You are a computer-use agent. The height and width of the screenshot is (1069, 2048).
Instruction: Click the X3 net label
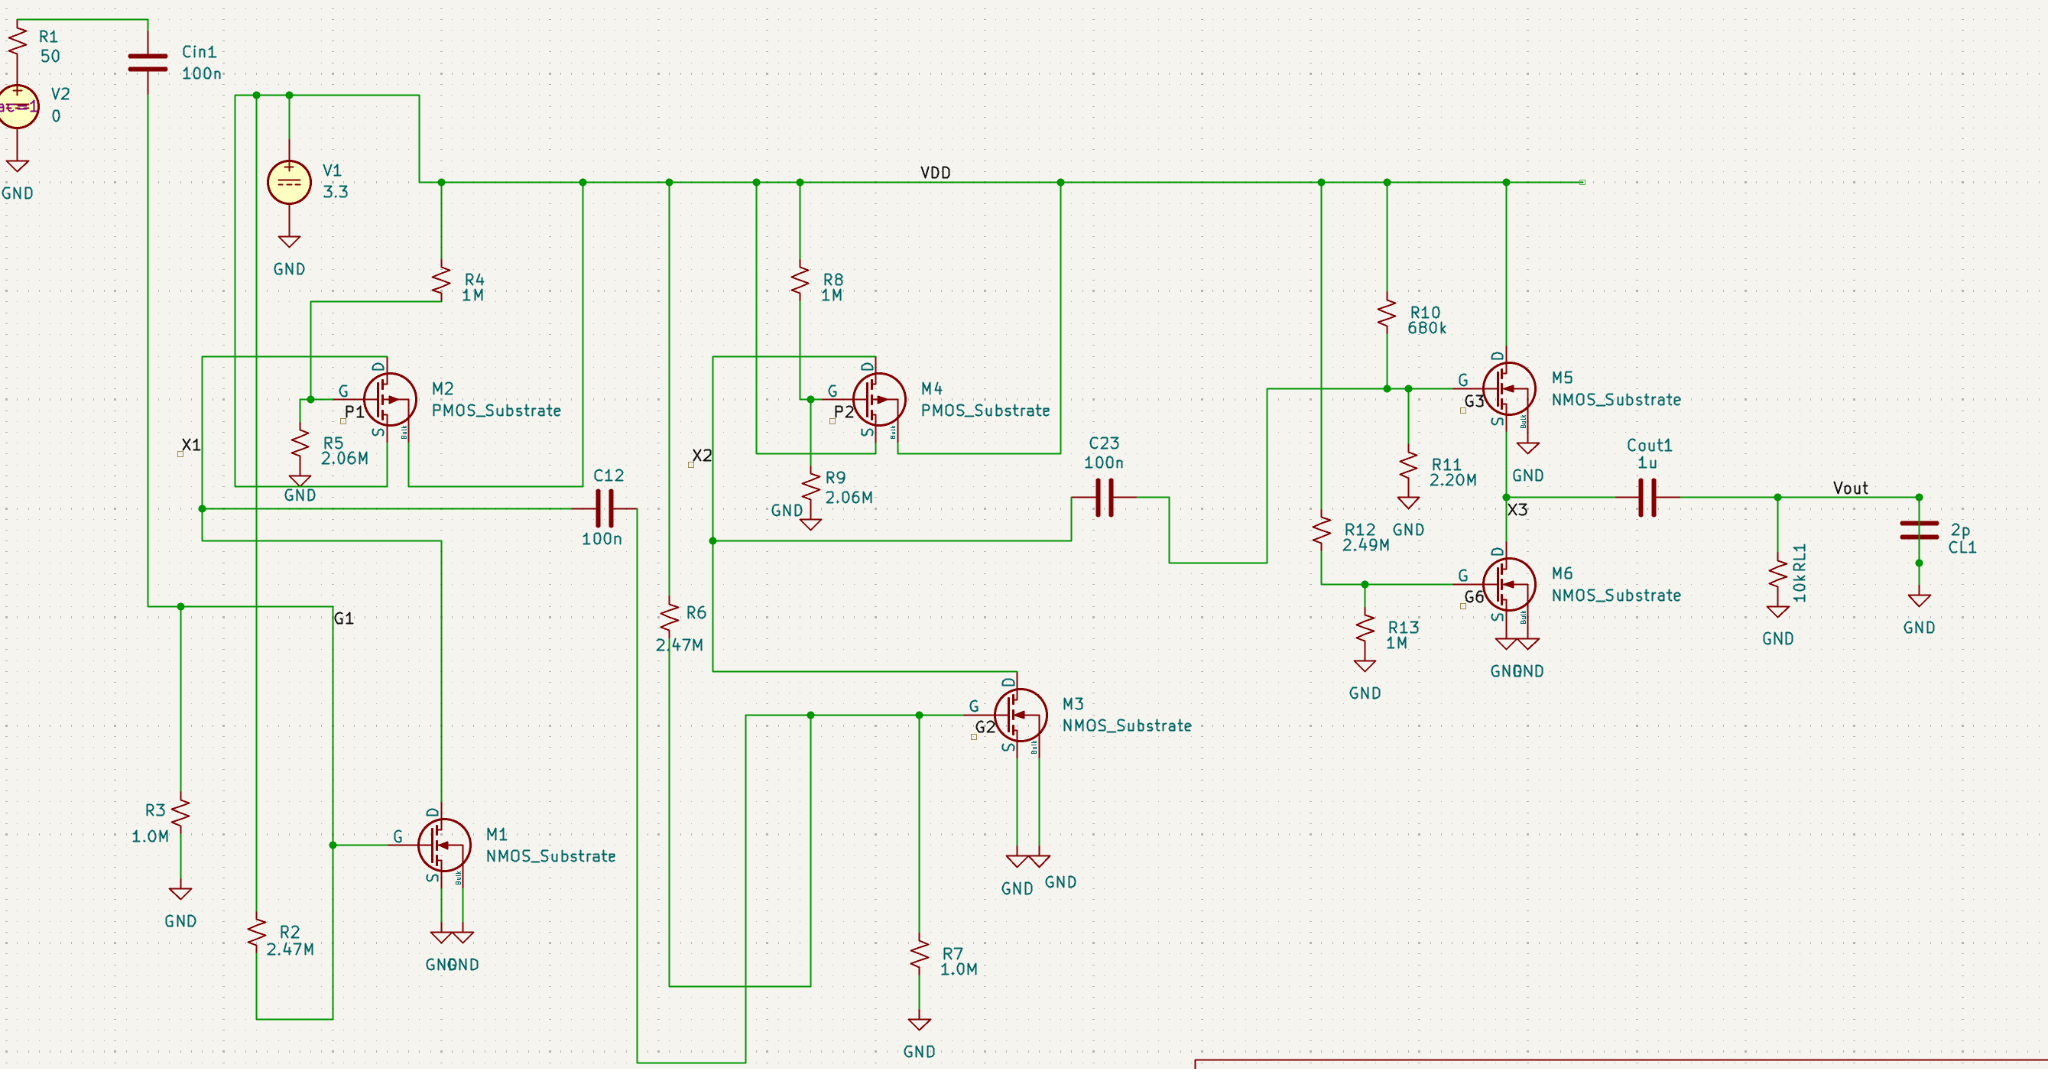click(x=1518, y=510)
